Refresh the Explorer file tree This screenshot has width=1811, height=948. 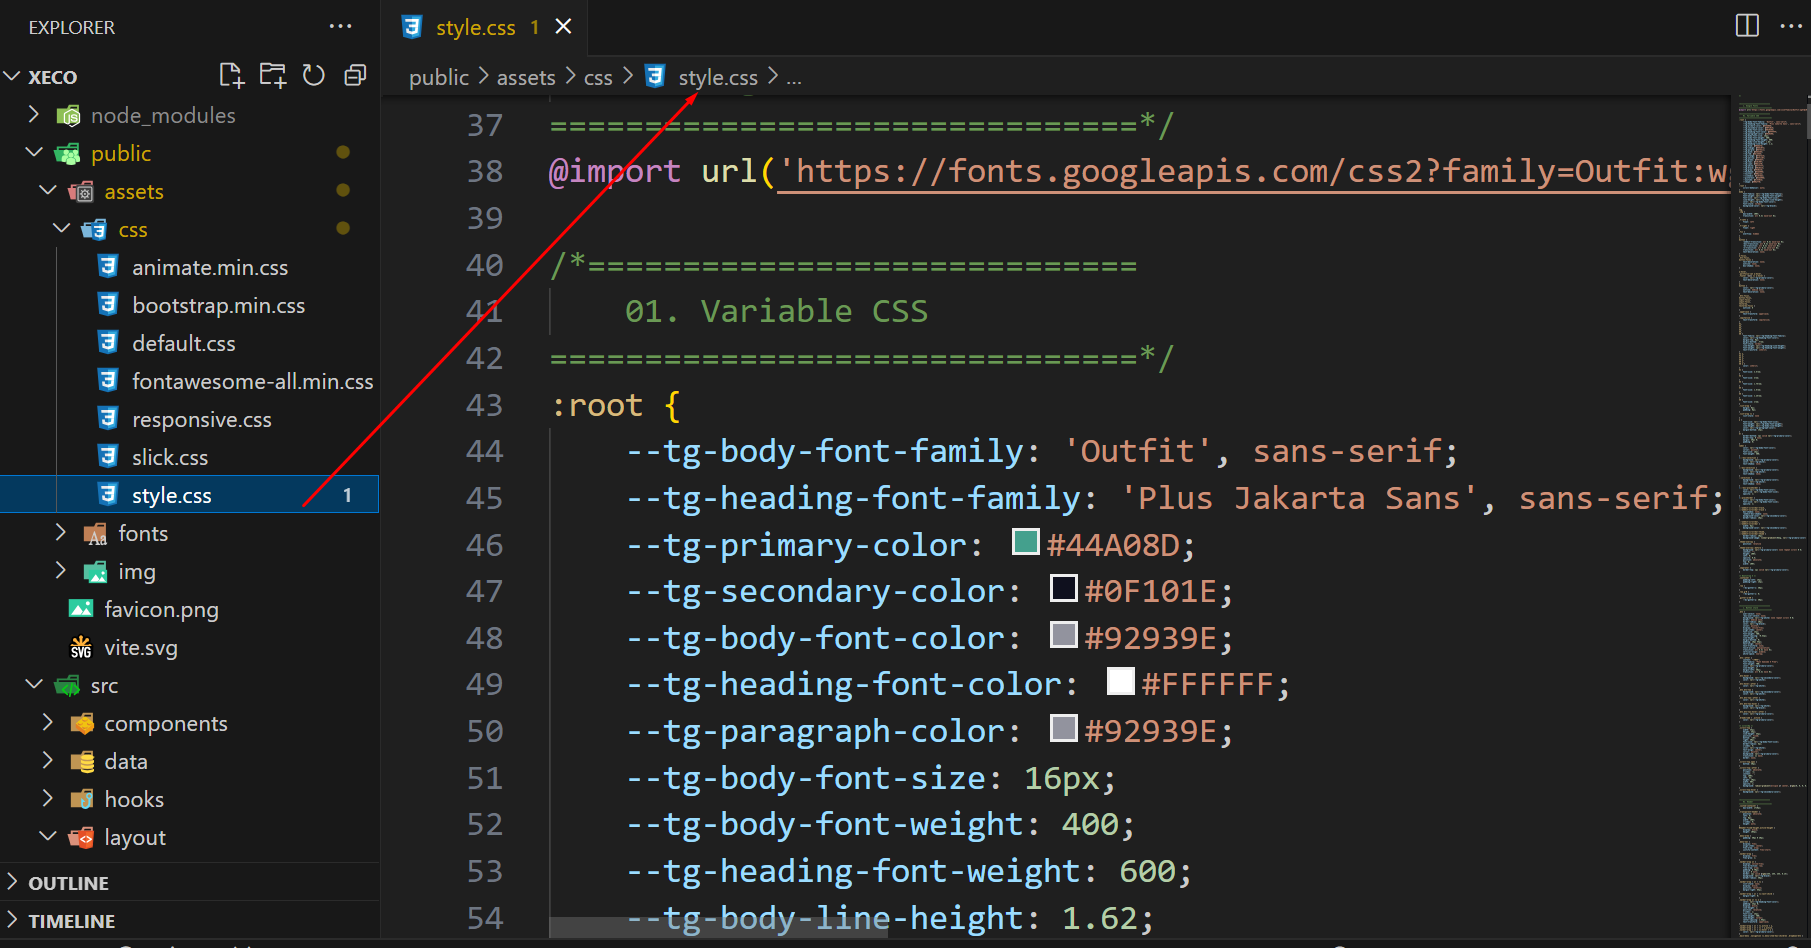[x=314, y=76]
